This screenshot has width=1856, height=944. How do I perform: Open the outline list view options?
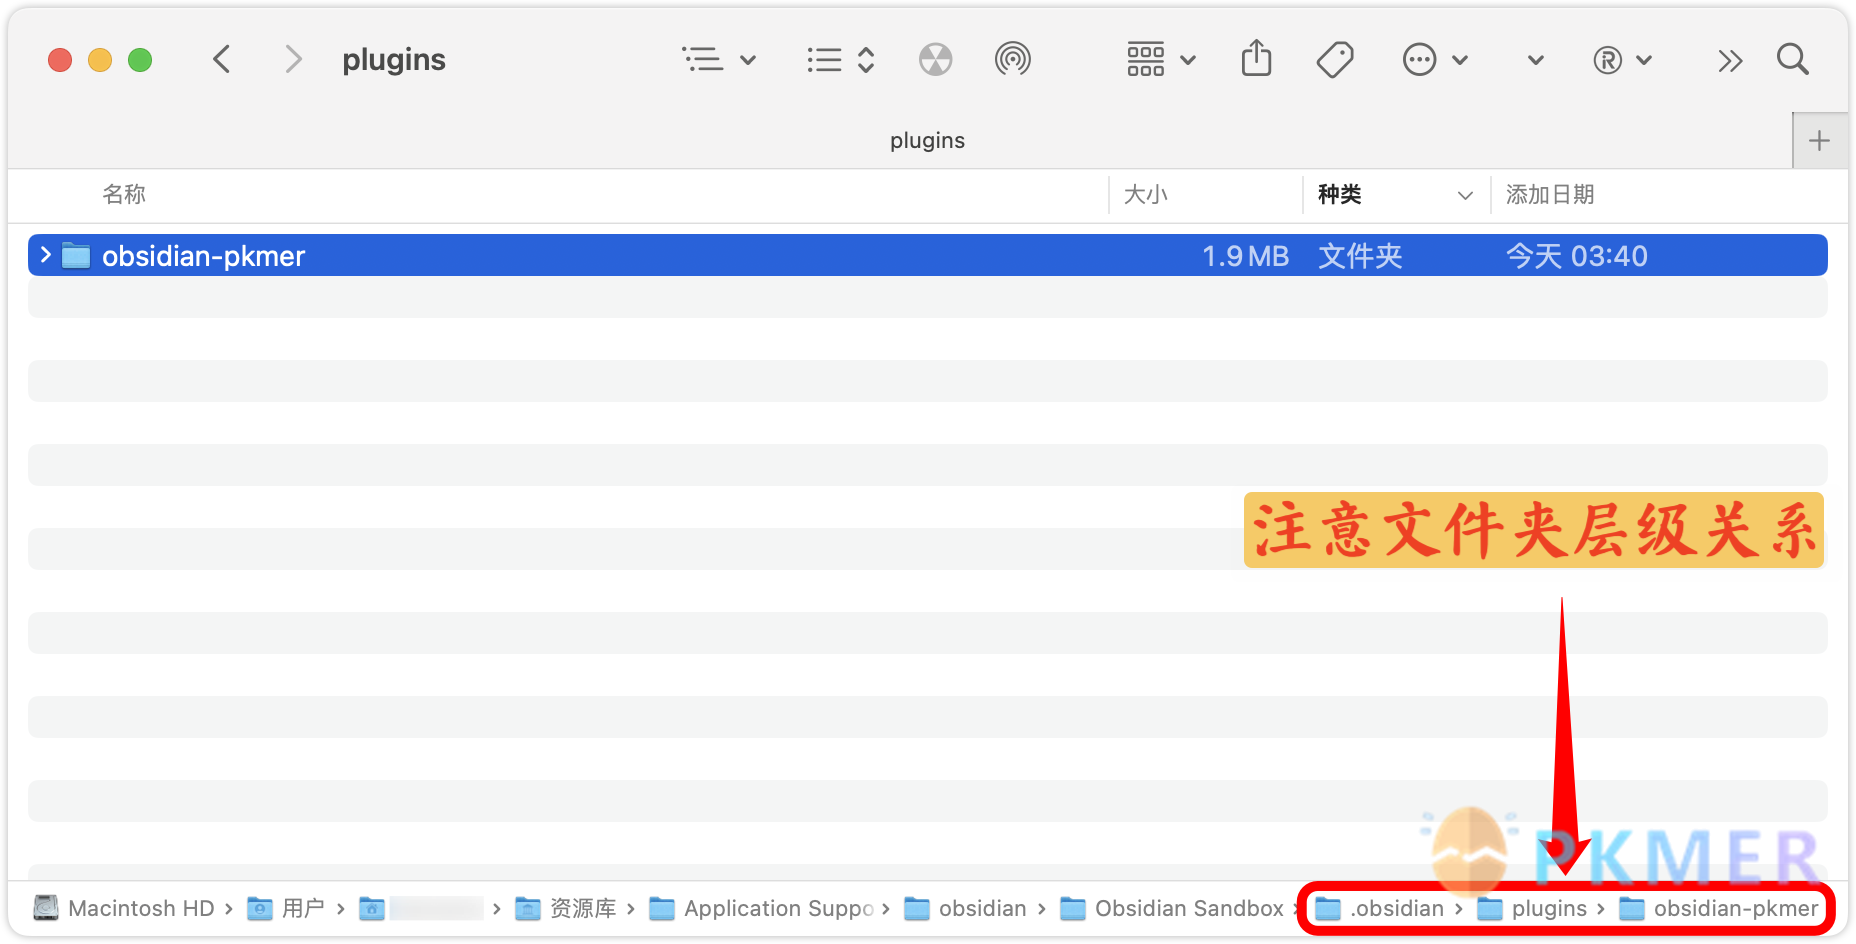pyautogui.click(x=719, y=60)
